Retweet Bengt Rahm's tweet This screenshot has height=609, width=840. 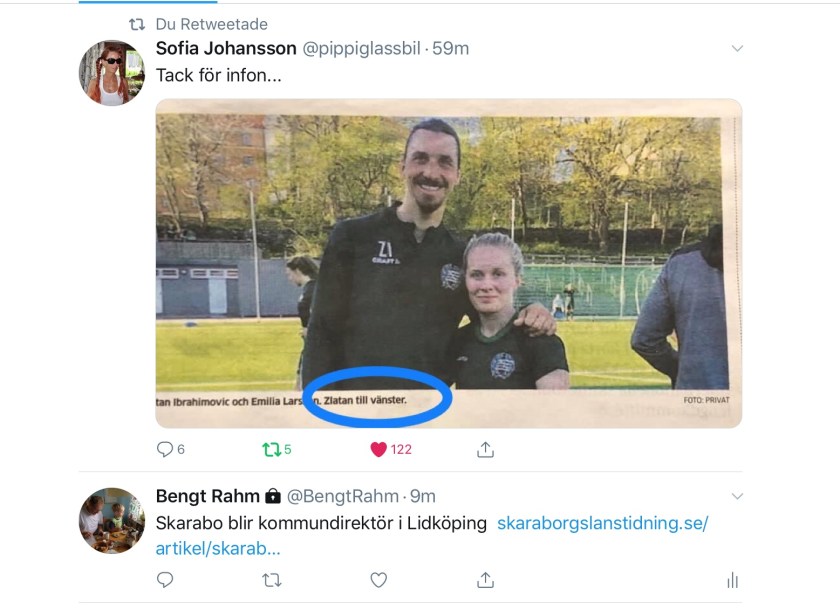[x=272, y=580]
